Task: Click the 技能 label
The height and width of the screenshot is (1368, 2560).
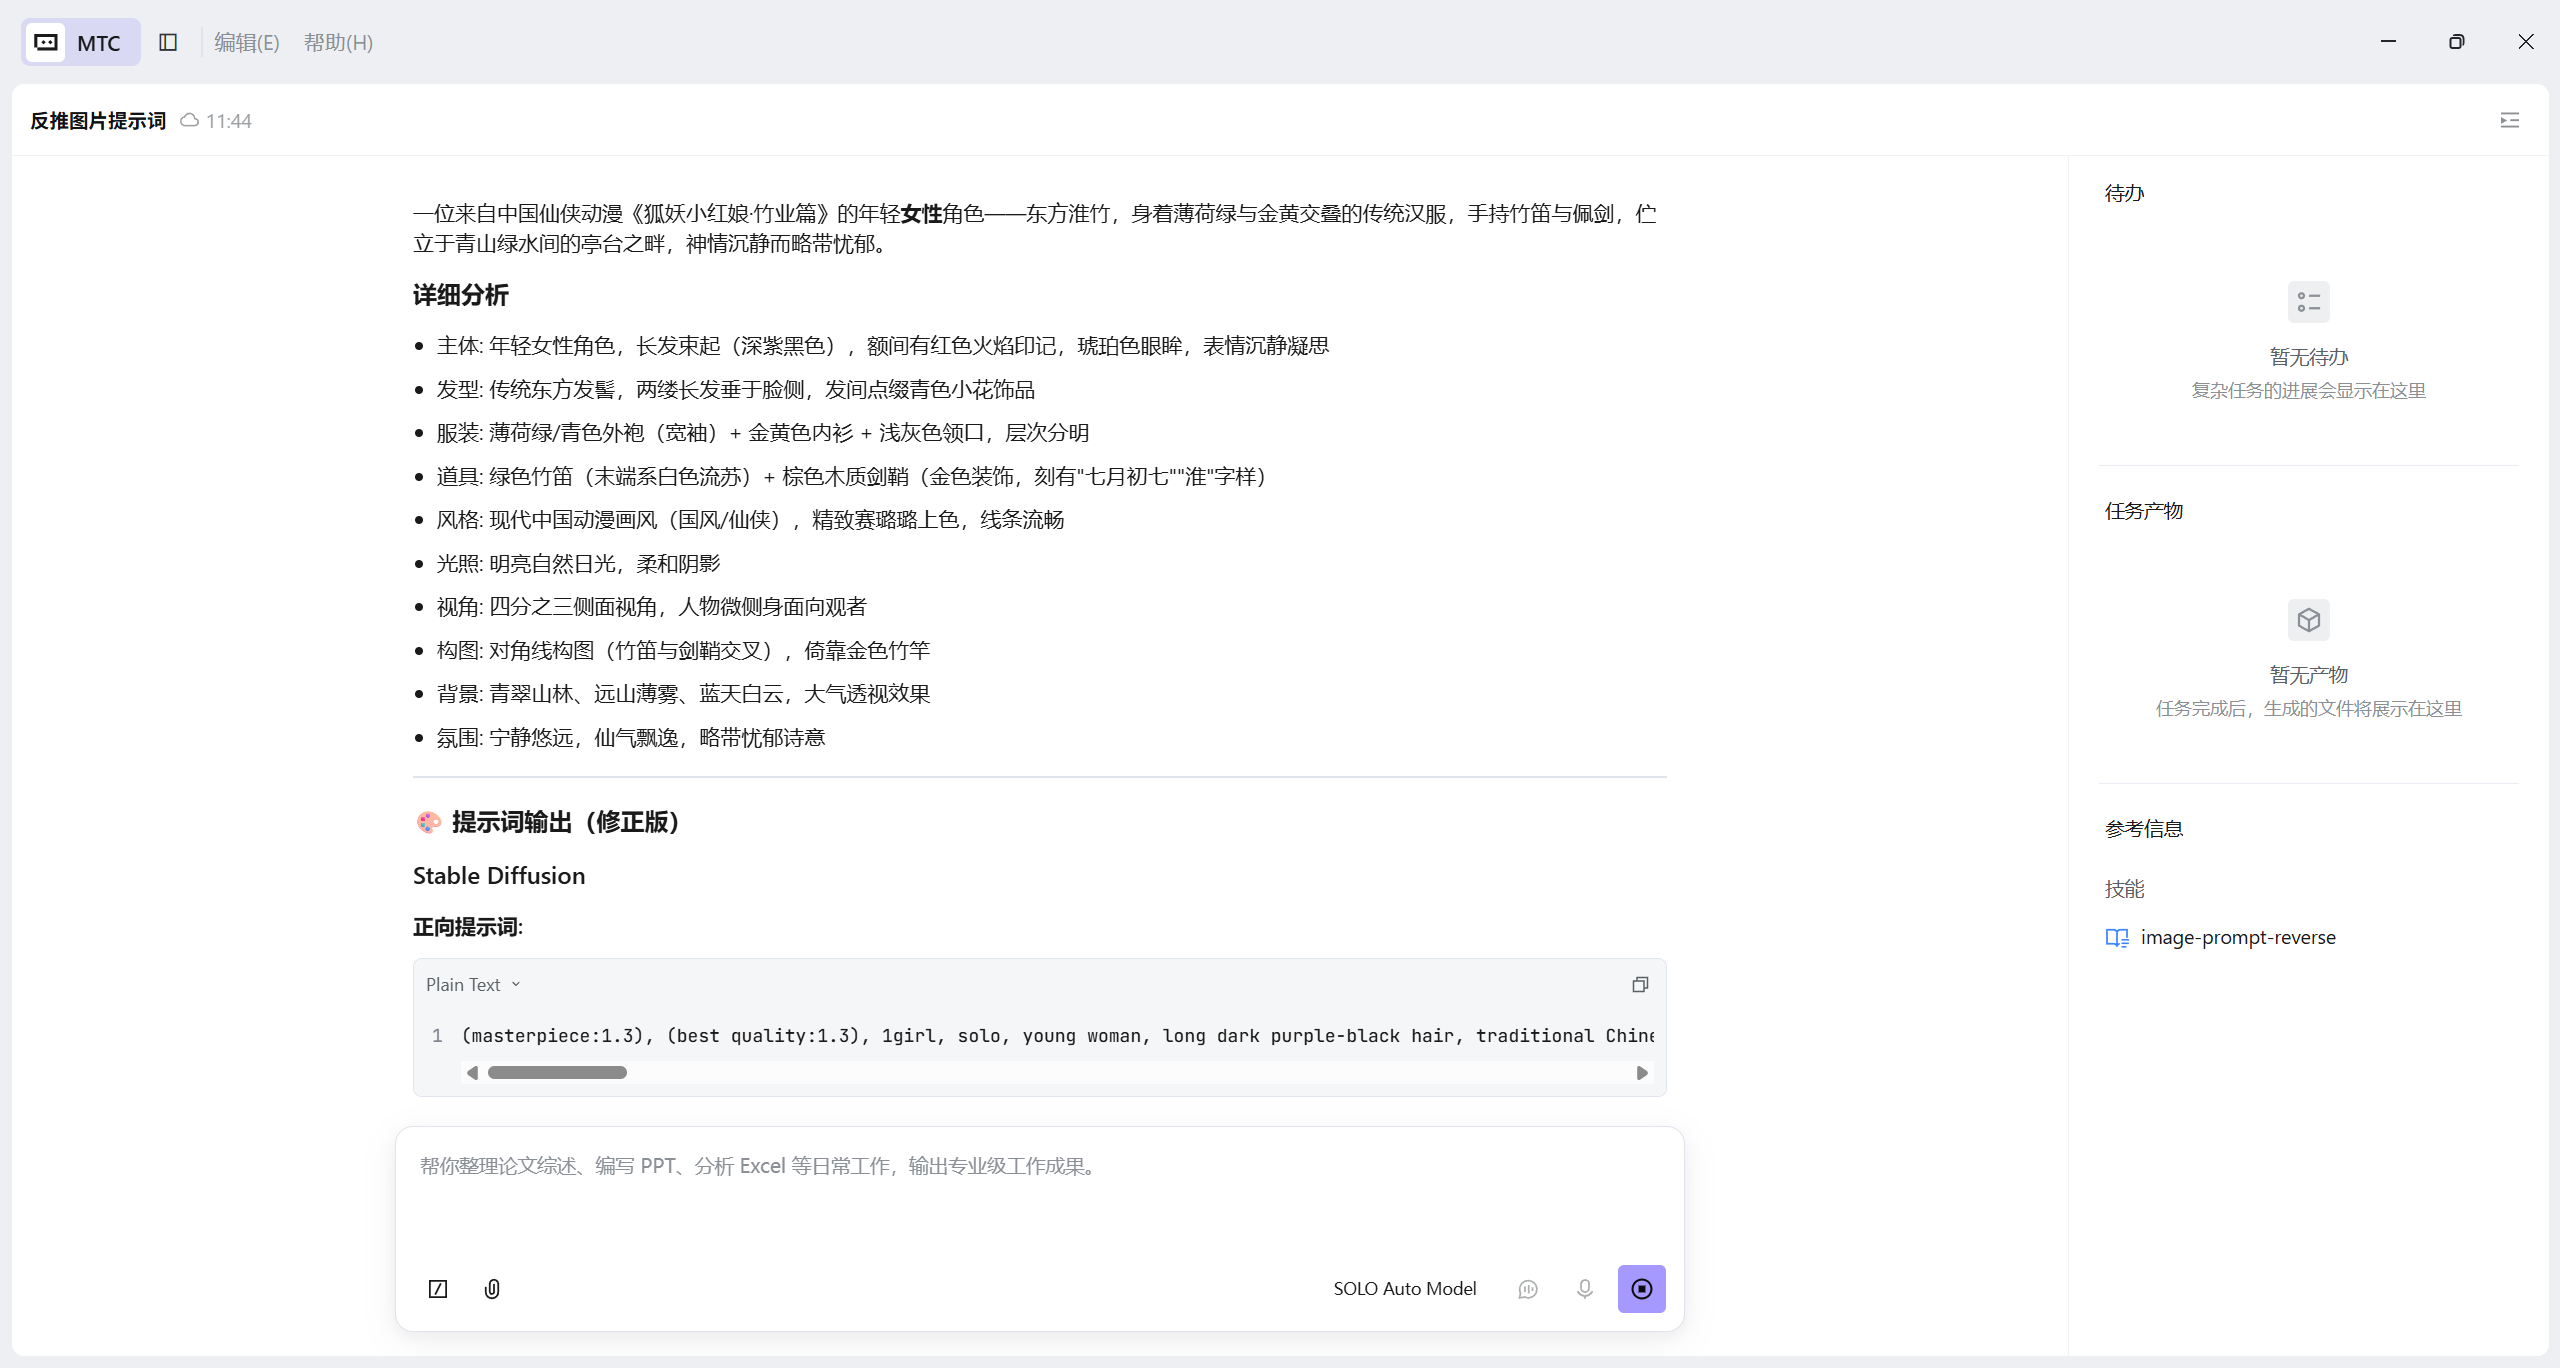Action: tap(2124, 889)
